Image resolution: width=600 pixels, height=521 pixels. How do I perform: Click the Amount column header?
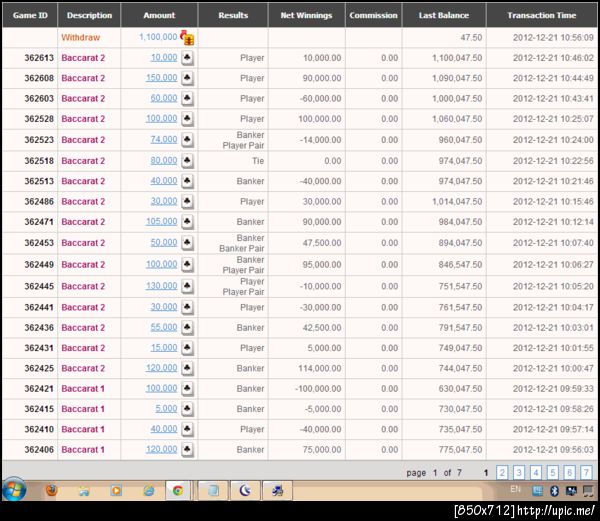coord(159,15)
